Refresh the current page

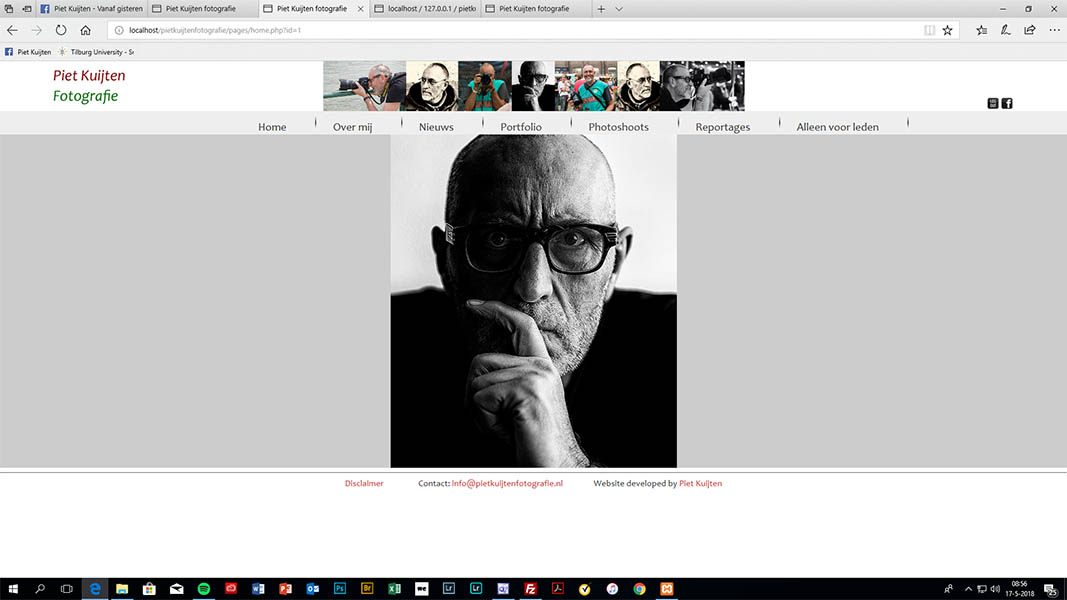point(61,30)
